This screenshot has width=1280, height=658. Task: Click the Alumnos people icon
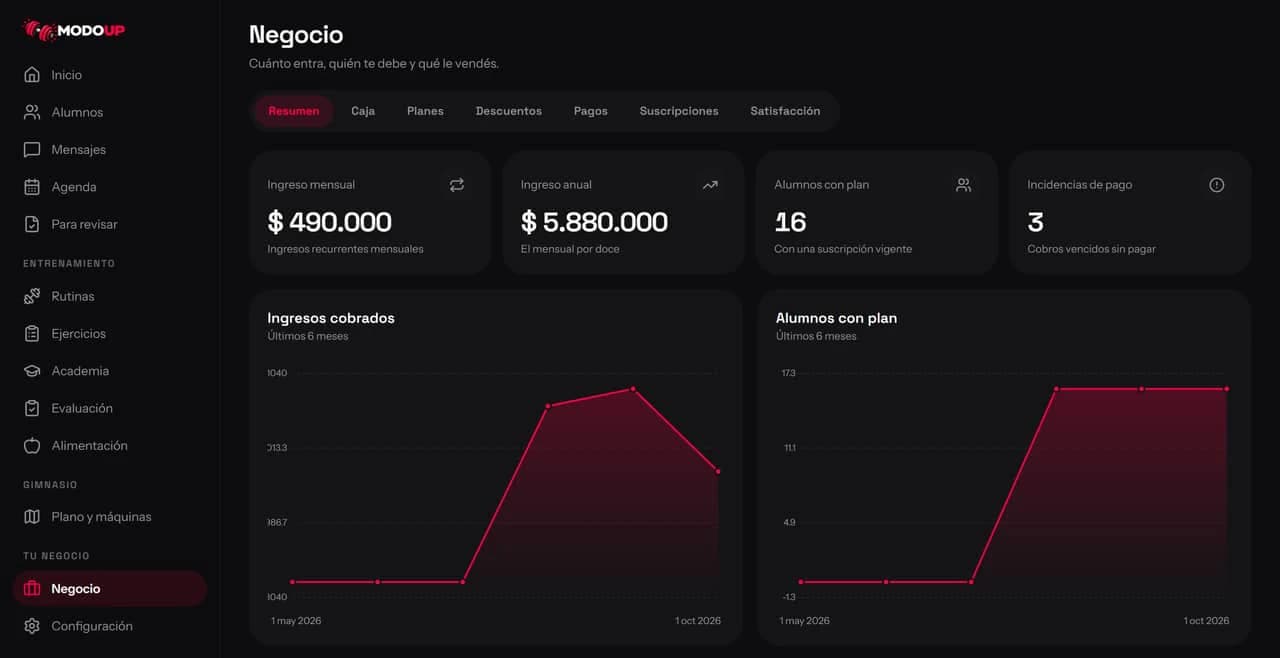[32, 112]
